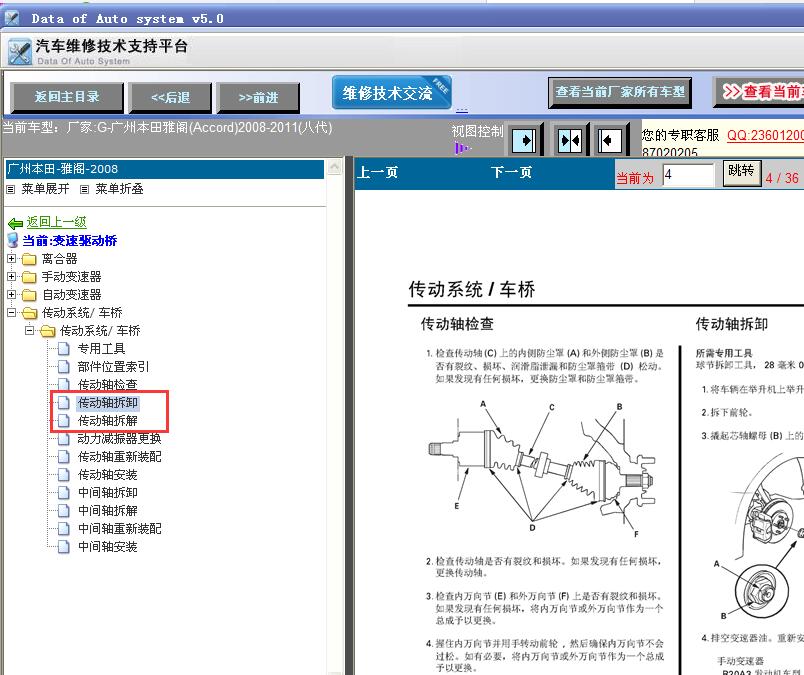Click the page icon next to 中间轴安装
The image size is (804, 675).
(x=64, y=546)
